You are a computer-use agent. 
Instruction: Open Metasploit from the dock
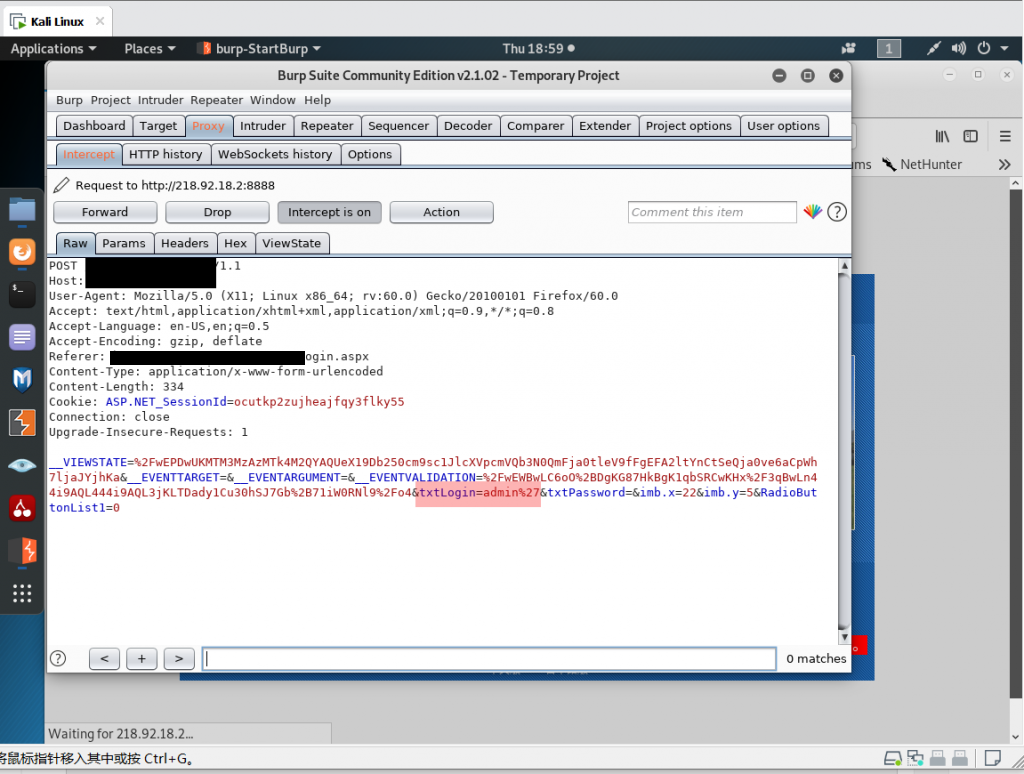tap(22, 380)
